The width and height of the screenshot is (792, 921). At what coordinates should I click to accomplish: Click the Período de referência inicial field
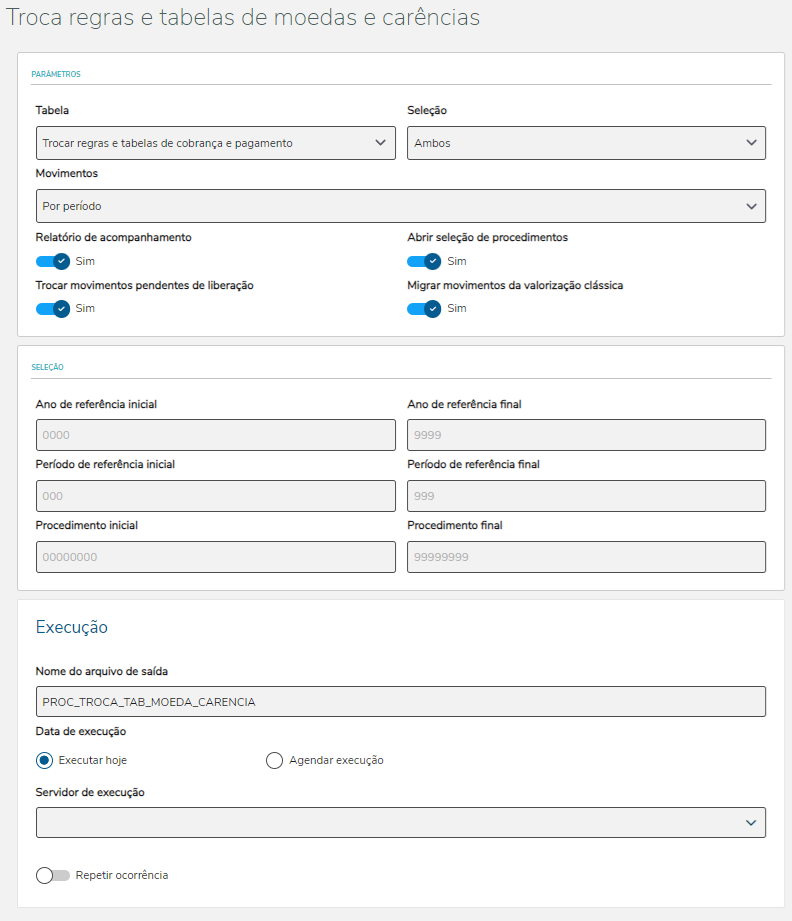coord(215,496)
